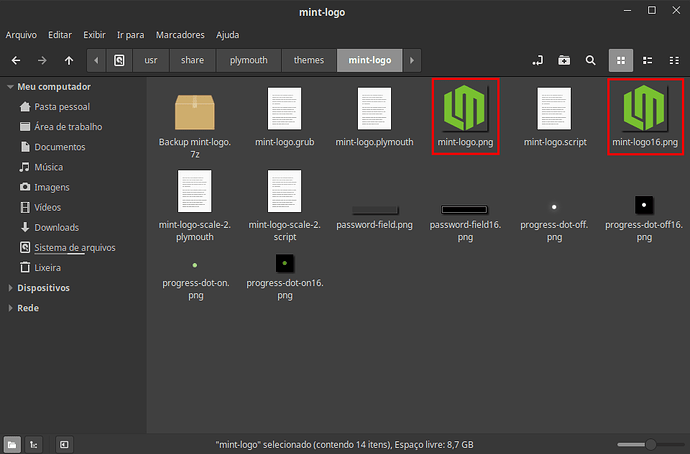Open Documentos in sidebar
Image resolution: width=690 pixels, height=454 pixels.
pos(53,147)
